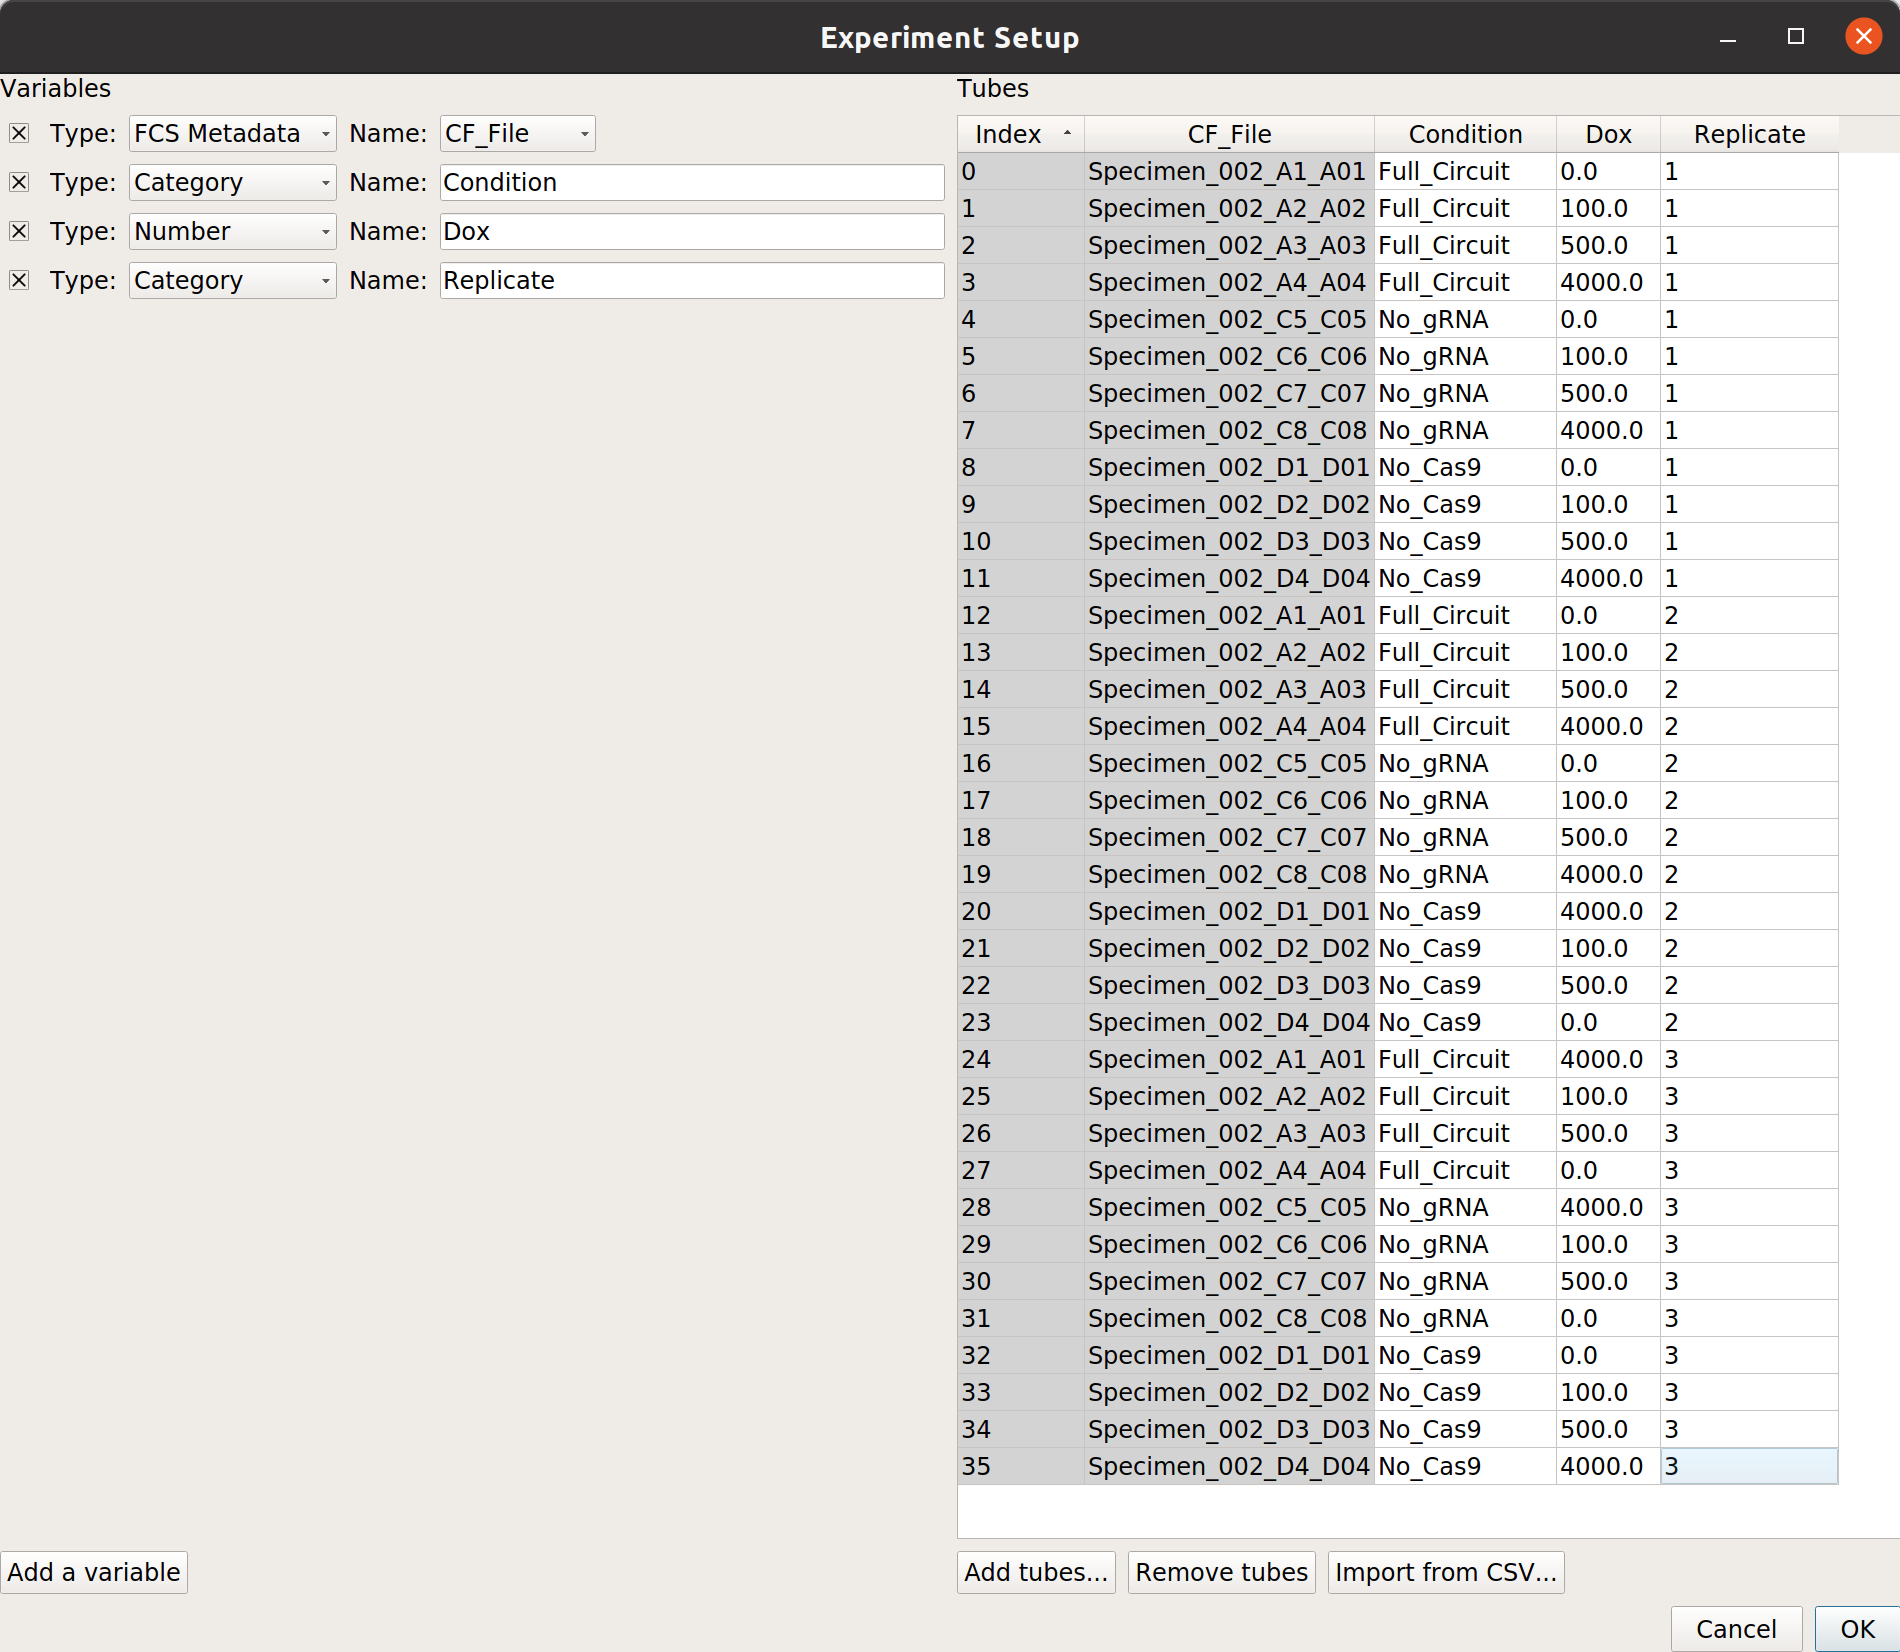The width and height of the screenshot is (1900, 1652).
Task: Select the CF_File cell of row 8
Action: coord(1229,467)
